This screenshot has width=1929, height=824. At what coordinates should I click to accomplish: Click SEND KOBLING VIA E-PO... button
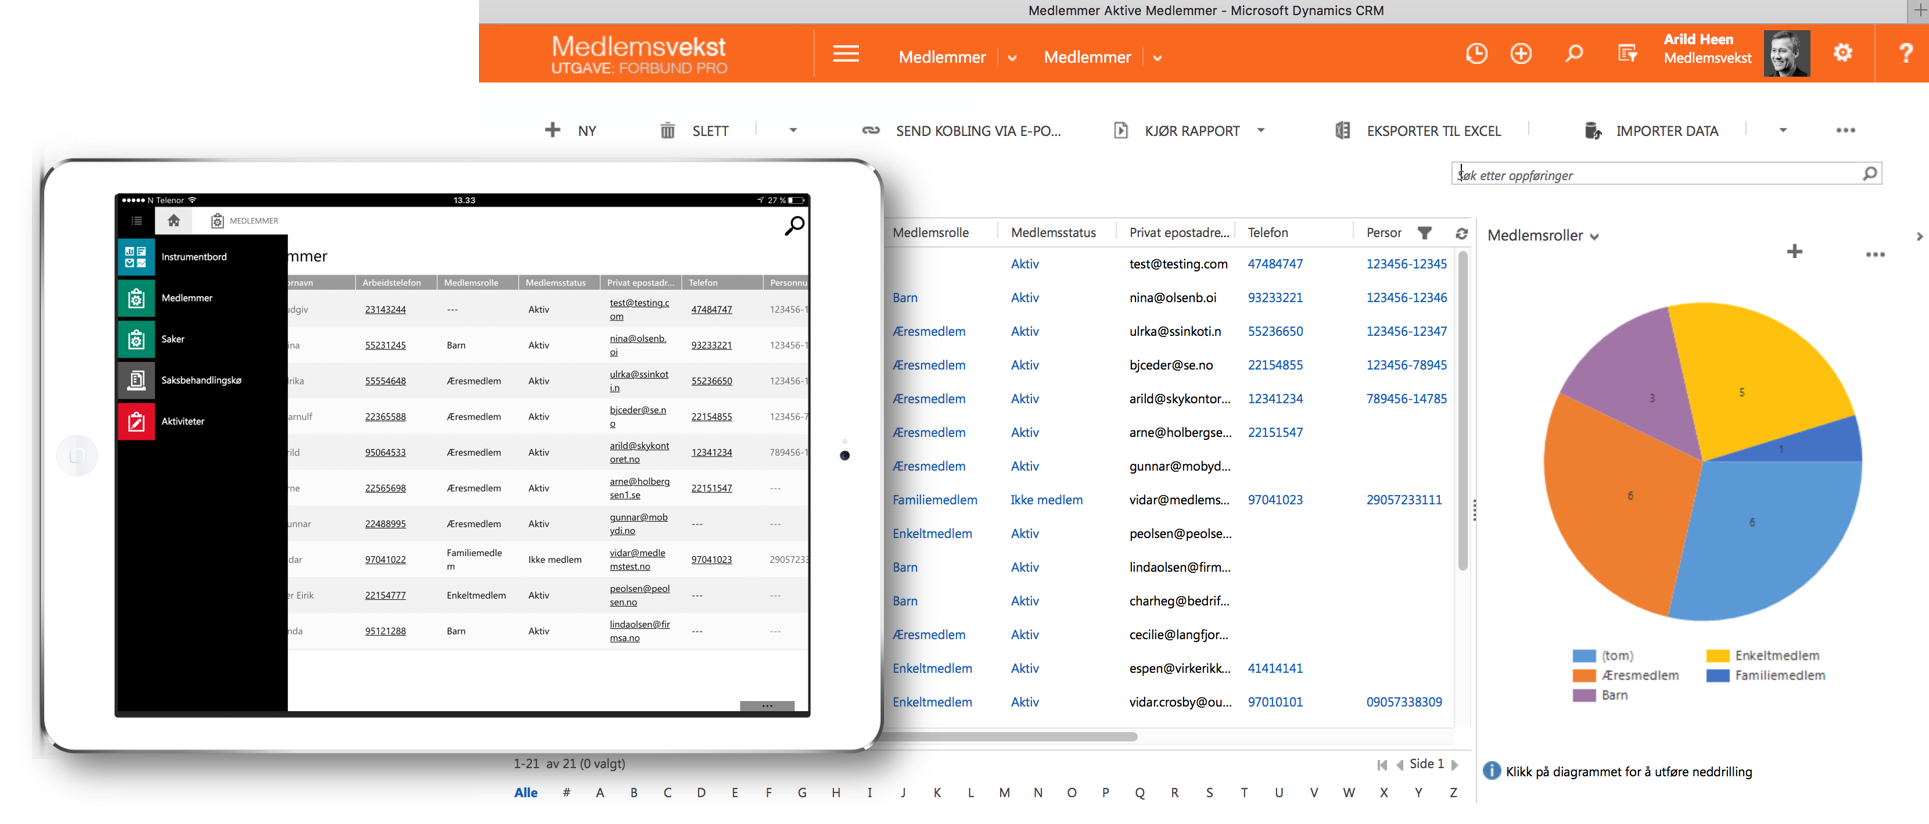[x=978, y=131]
